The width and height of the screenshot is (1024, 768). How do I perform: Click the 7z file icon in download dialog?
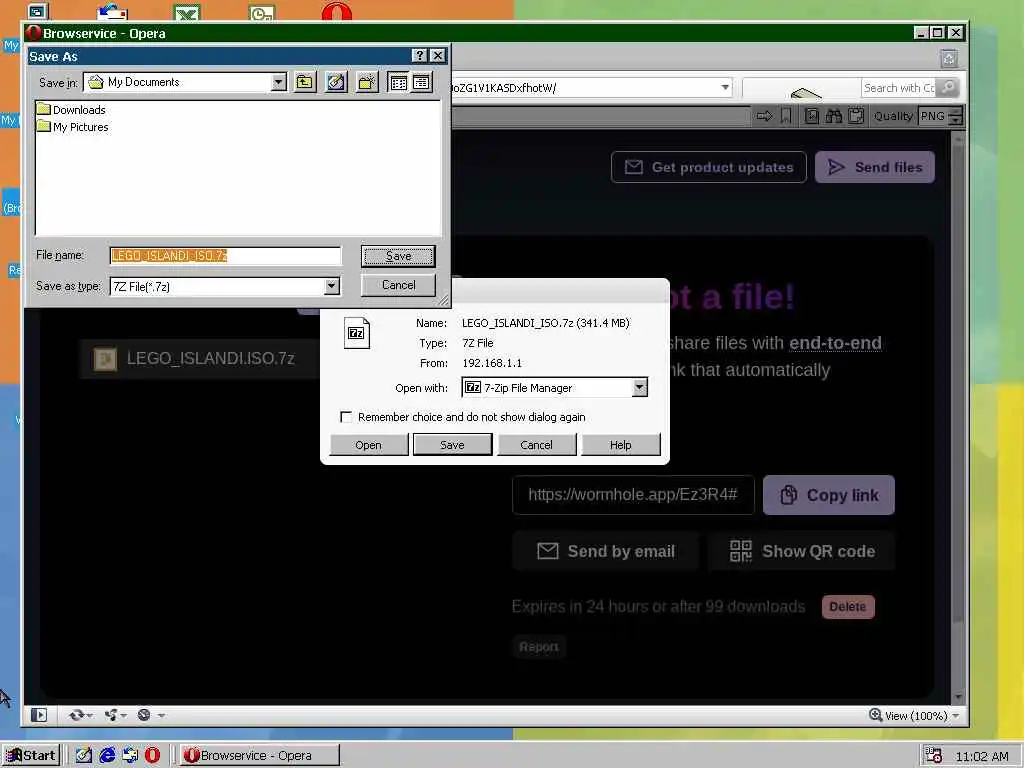357,333
